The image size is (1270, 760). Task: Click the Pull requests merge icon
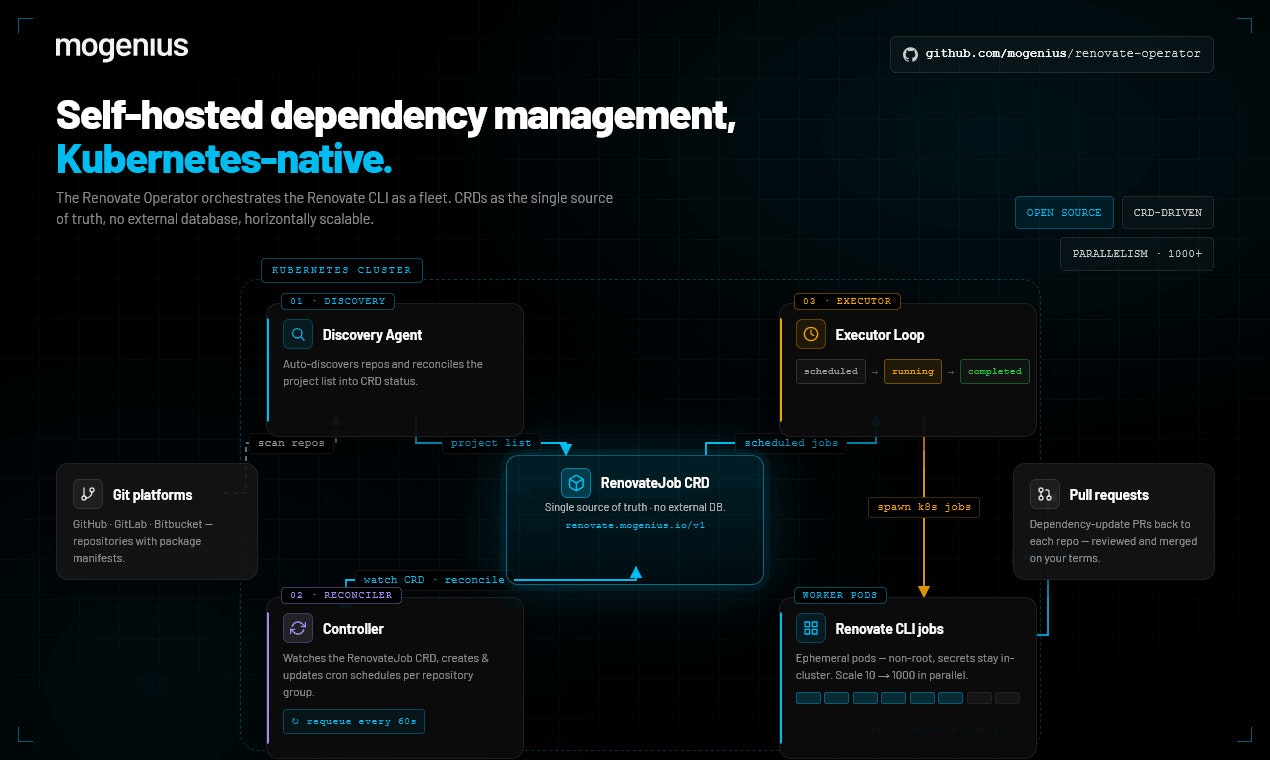1045,494
